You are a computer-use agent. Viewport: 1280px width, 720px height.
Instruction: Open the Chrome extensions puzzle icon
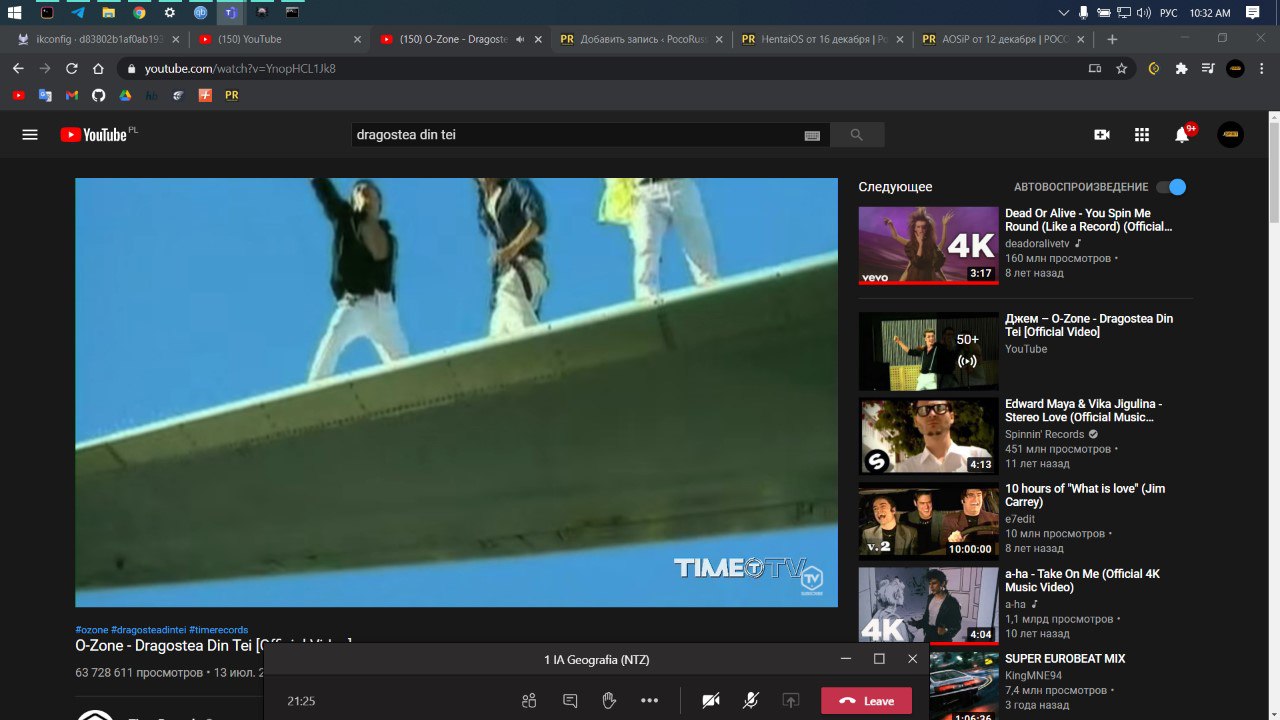(1182, 69)
